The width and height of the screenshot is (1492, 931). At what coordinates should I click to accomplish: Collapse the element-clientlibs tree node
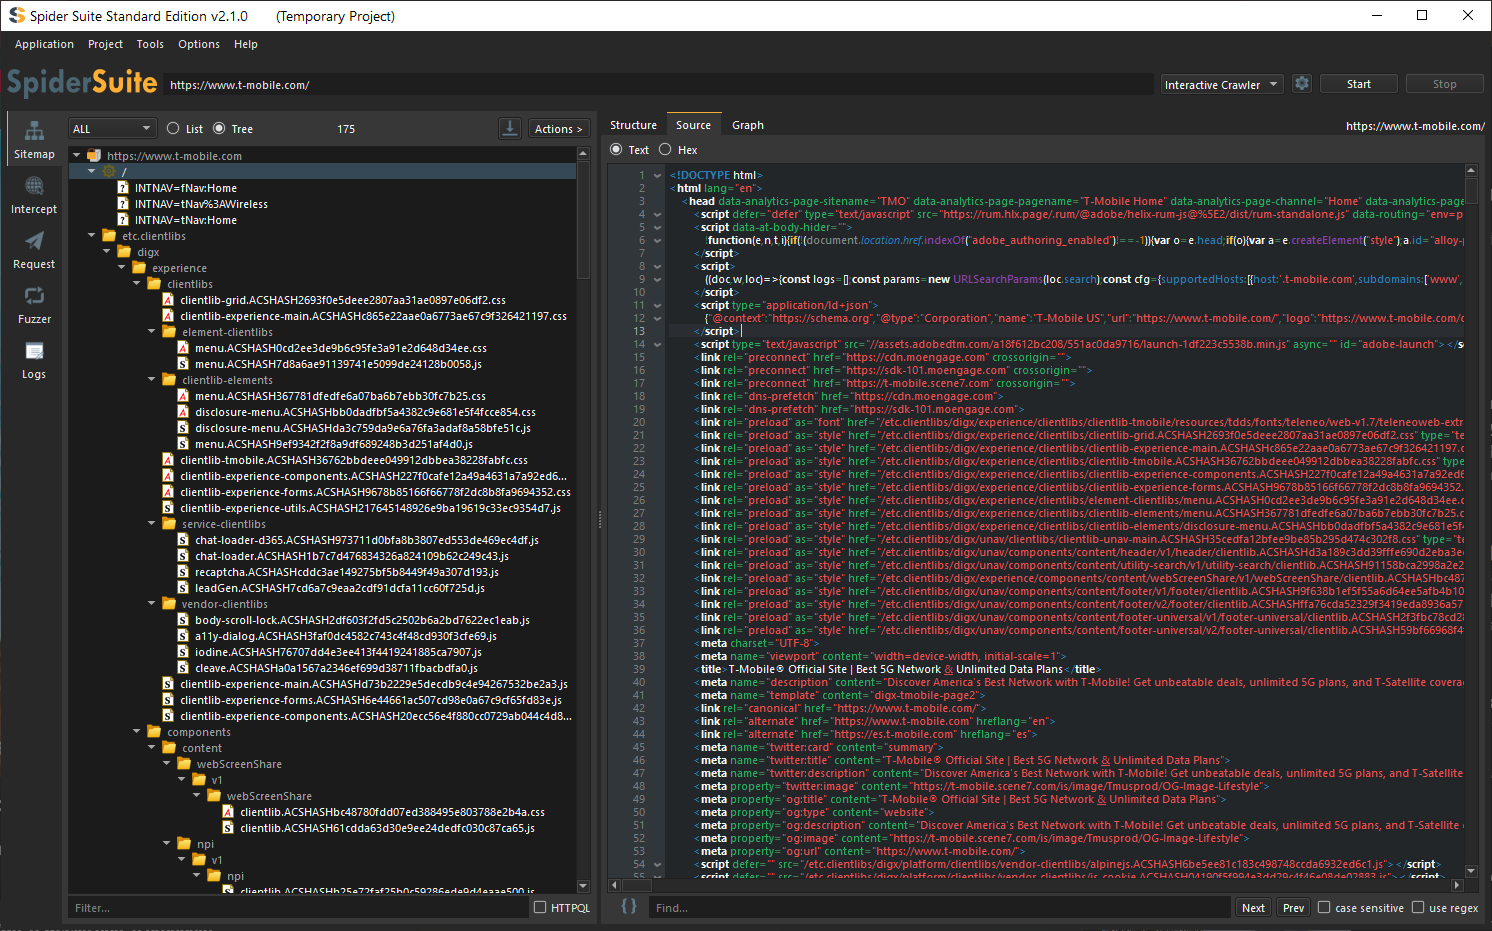[x=151, y=332]
